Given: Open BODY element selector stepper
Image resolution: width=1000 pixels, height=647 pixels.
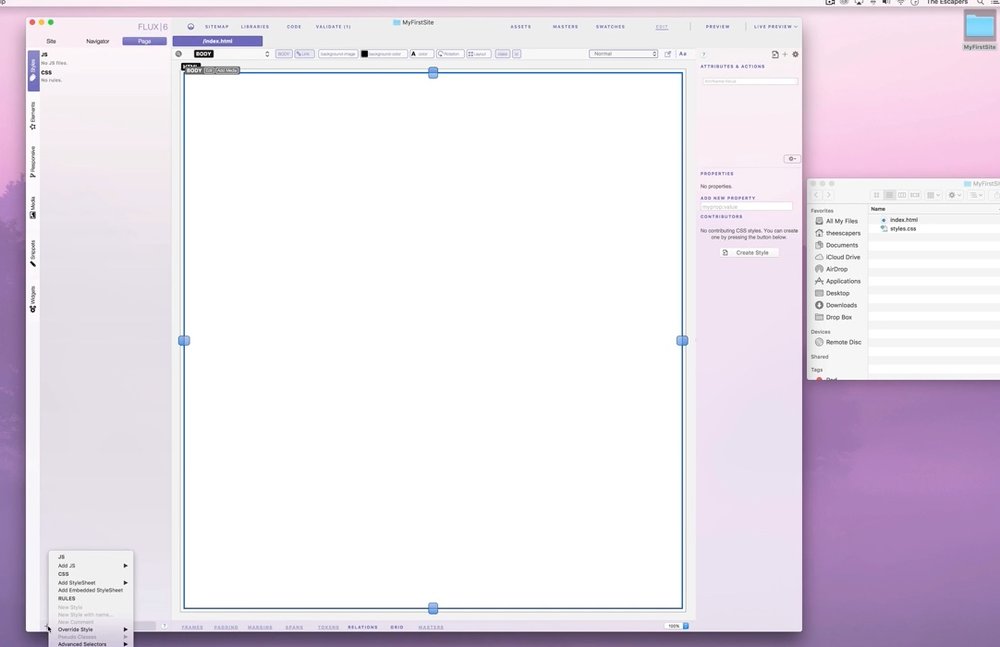Looking at the screenshot, I should click(267, 54).
